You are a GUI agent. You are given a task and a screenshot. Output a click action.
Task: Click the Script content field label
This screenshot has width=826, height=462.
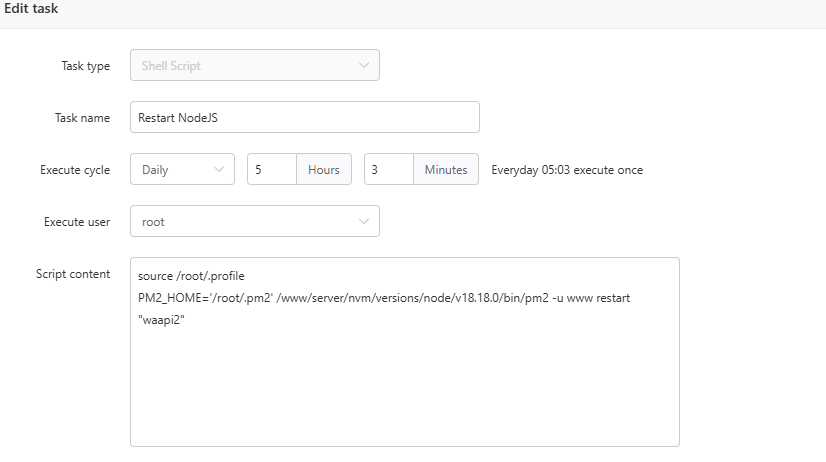[x=73, y=274]
